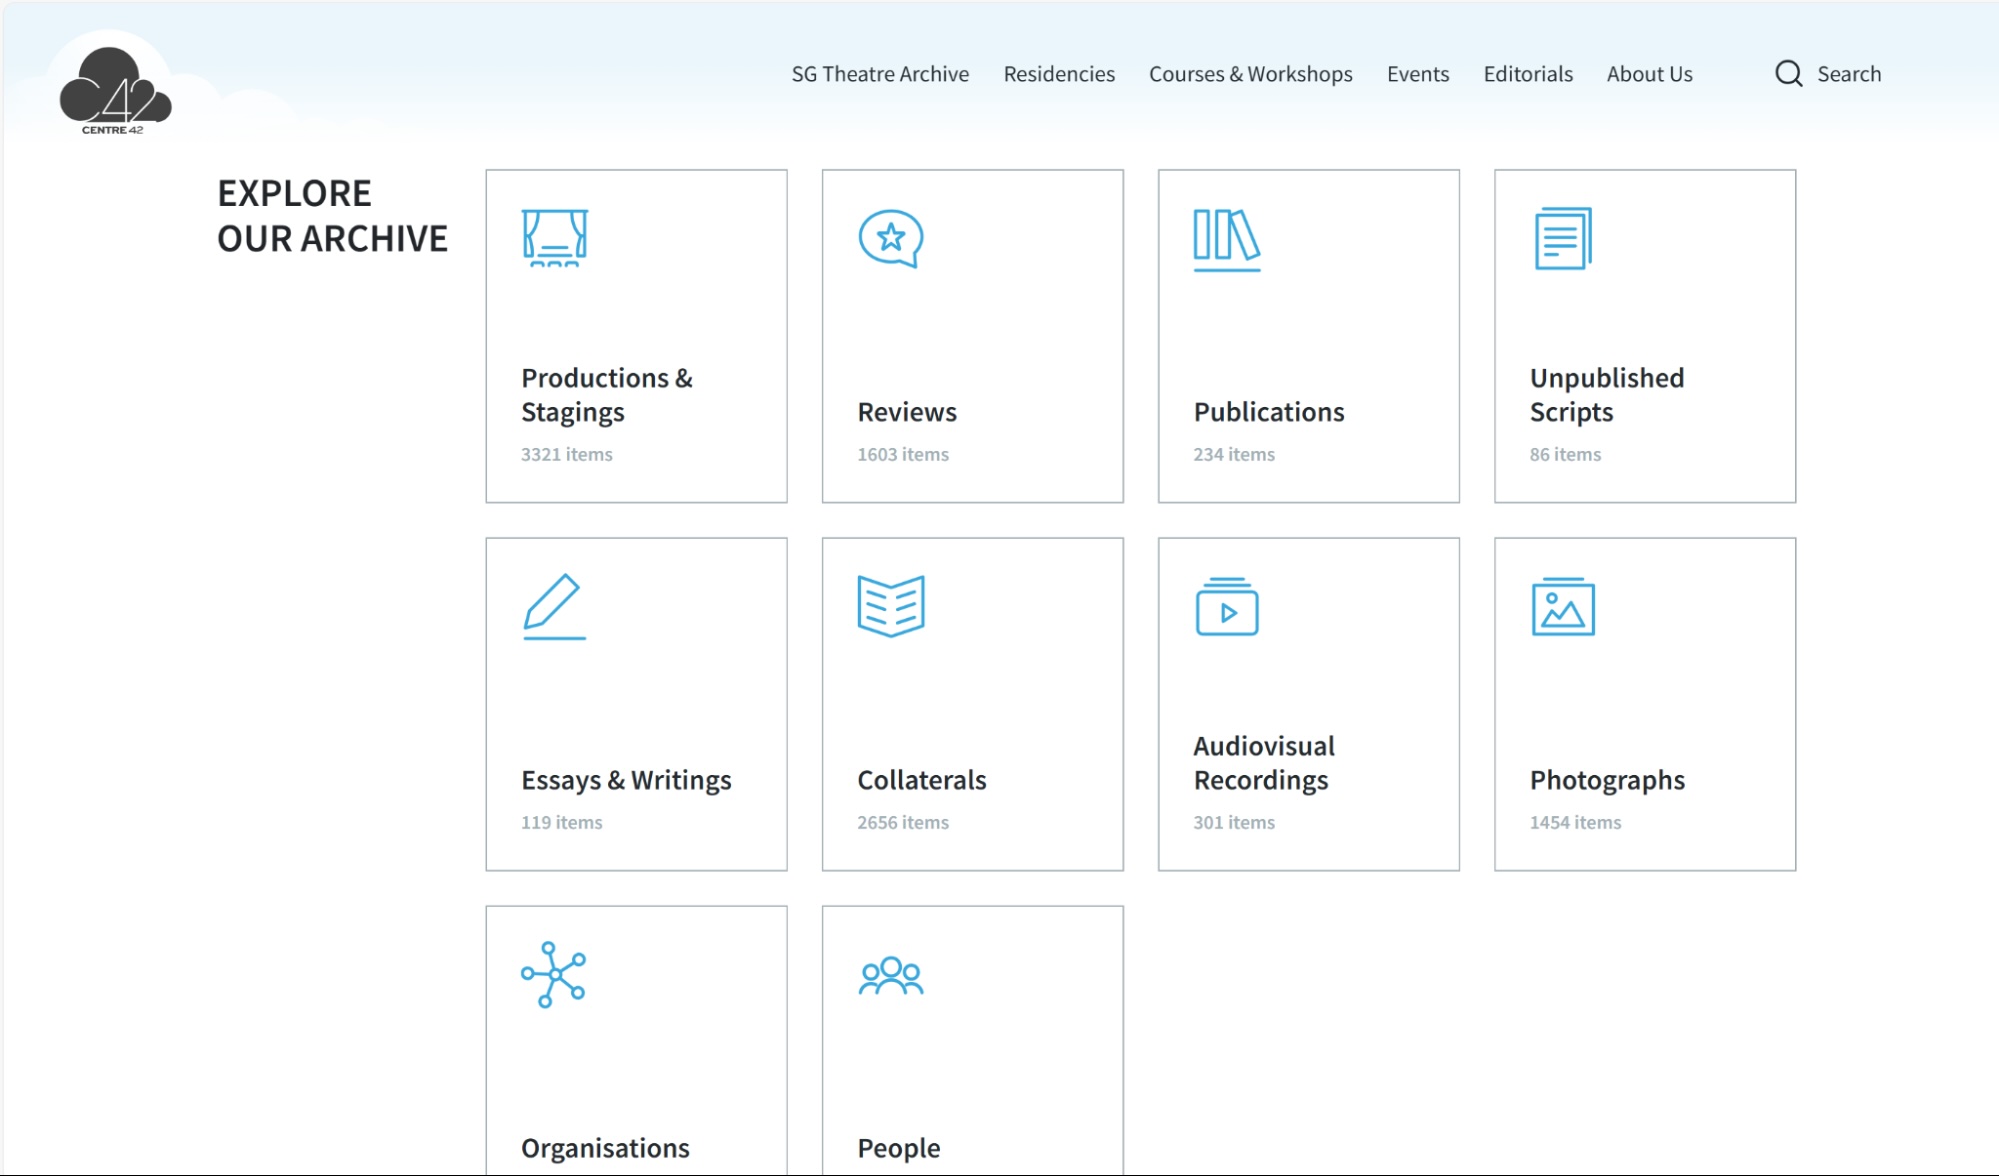This screenshot has height=1176, width=1999.
Task: Open the People category title
Action: coord(898,1148)
